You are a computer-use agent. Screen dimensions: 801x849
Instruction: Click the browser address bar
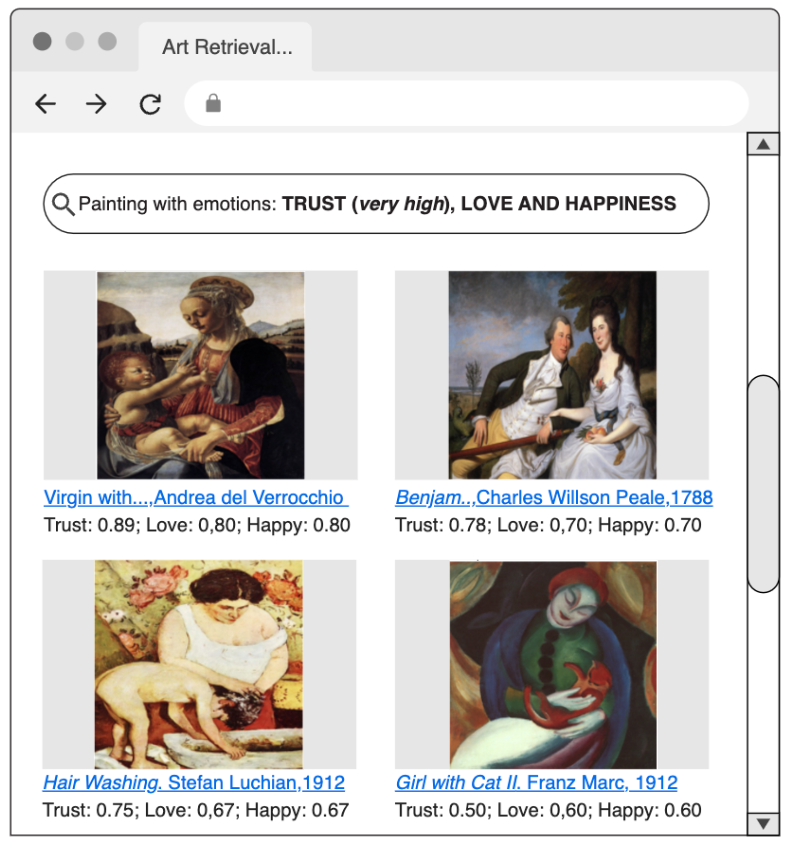[480, 103]
